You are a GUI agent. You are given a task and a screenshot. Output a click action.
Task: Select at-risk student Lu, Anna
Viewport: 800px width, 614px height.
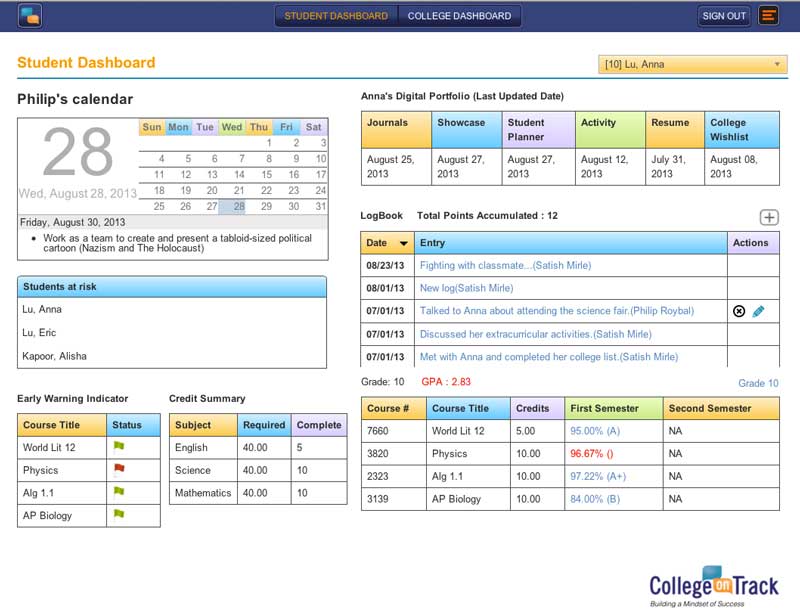(x=42, y=309)
